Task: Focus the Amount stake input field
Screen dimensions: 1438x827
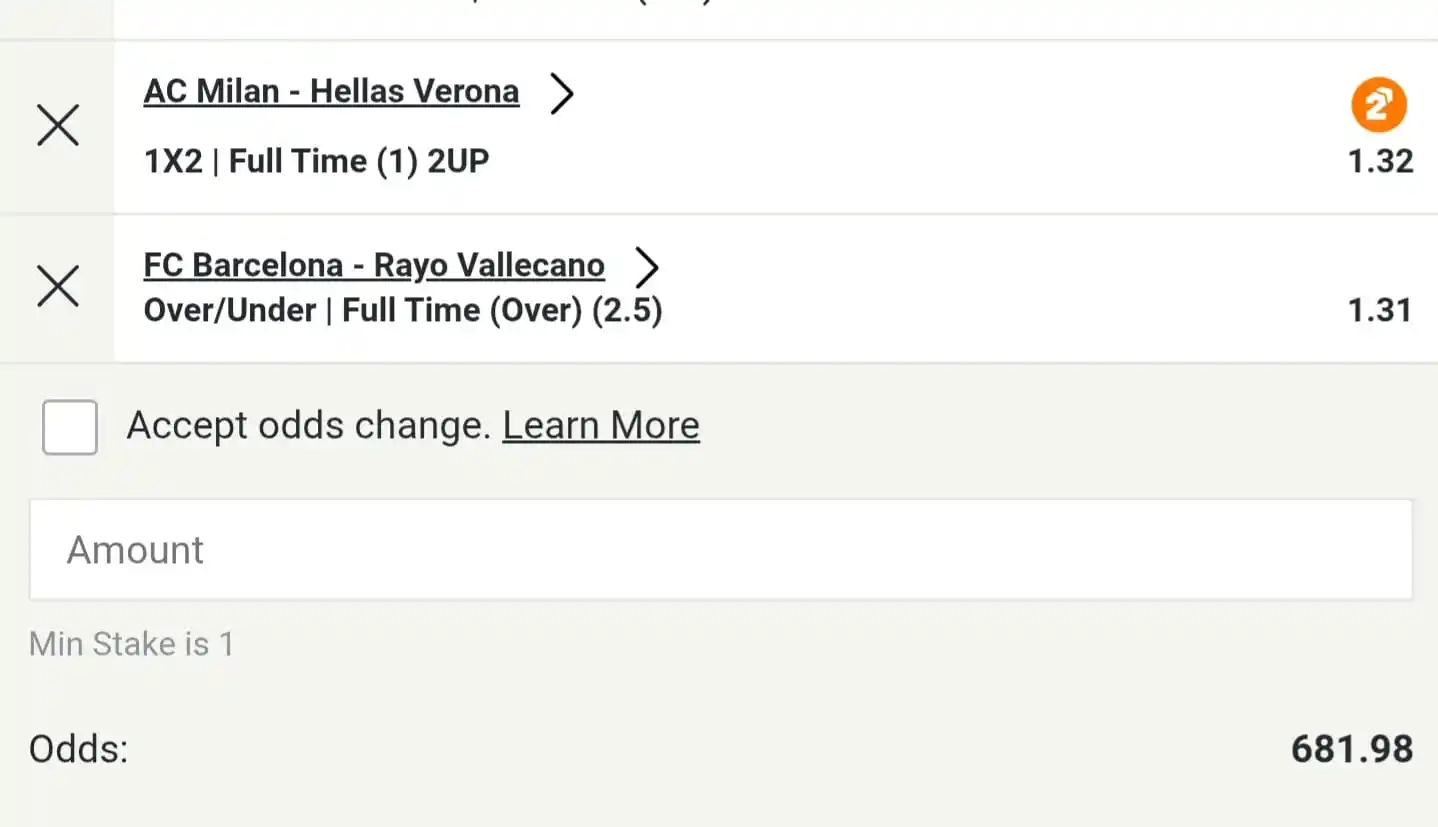Action: 720,550
